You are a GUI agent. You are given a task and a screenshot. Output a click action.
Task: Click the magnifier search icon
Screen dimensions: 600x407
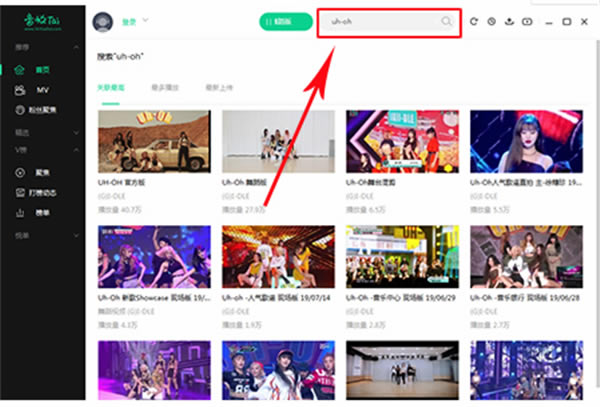pyautogui.click(x=446, y=21)
